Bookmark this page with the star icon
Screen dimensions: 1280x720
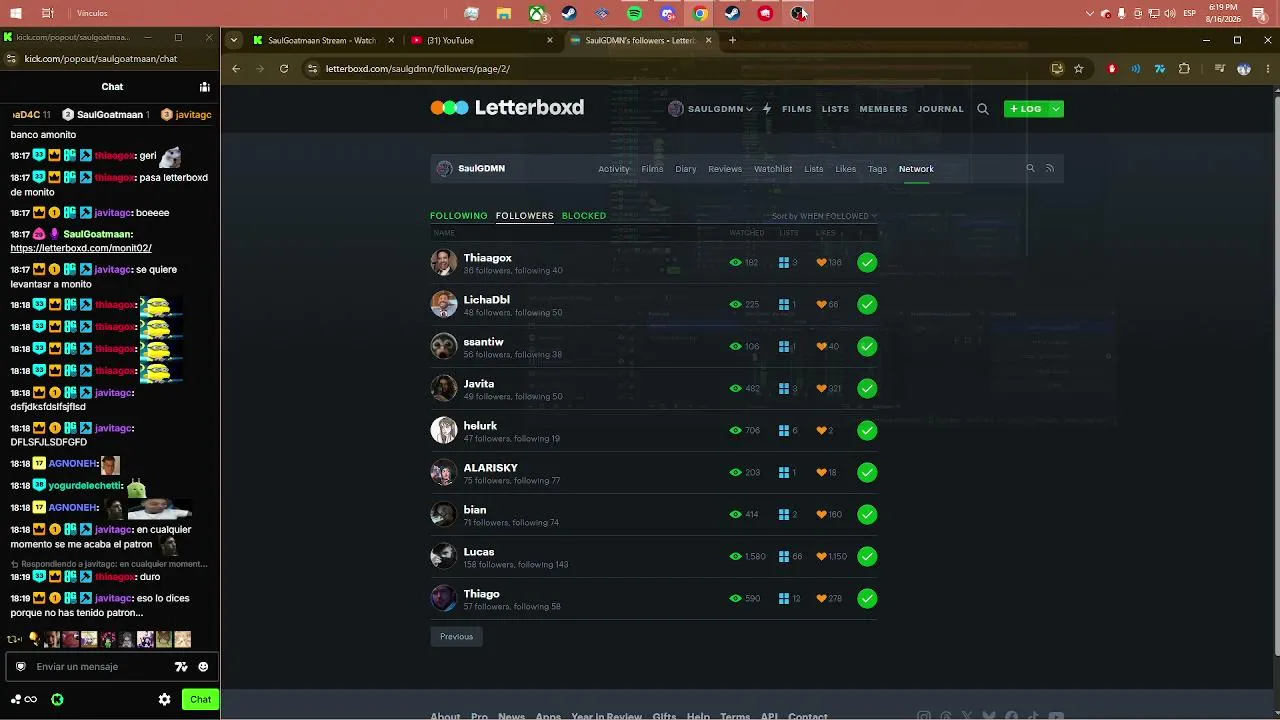point(1079,69)
